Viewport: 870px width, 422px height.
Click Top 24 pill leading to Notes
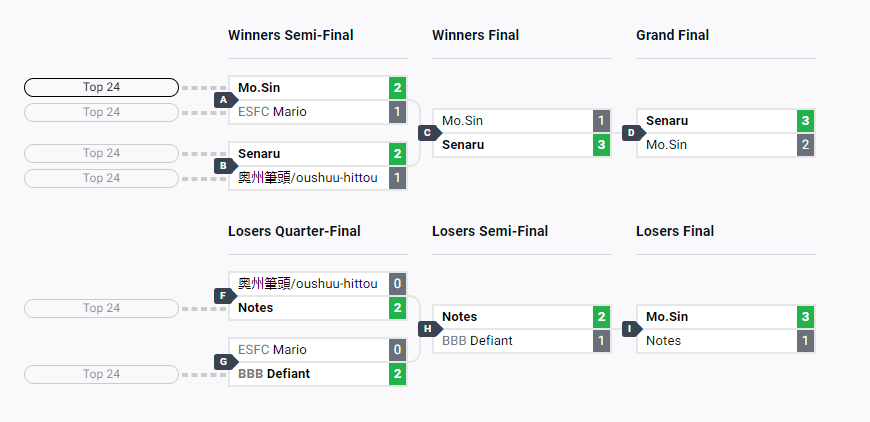[x=101, y=308]
